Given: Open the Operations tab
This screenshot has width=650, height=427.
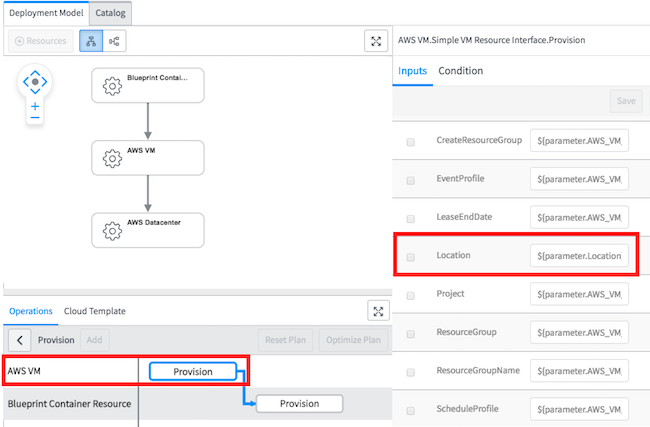Looking at the screenshot, I should [x=31, y=311].
